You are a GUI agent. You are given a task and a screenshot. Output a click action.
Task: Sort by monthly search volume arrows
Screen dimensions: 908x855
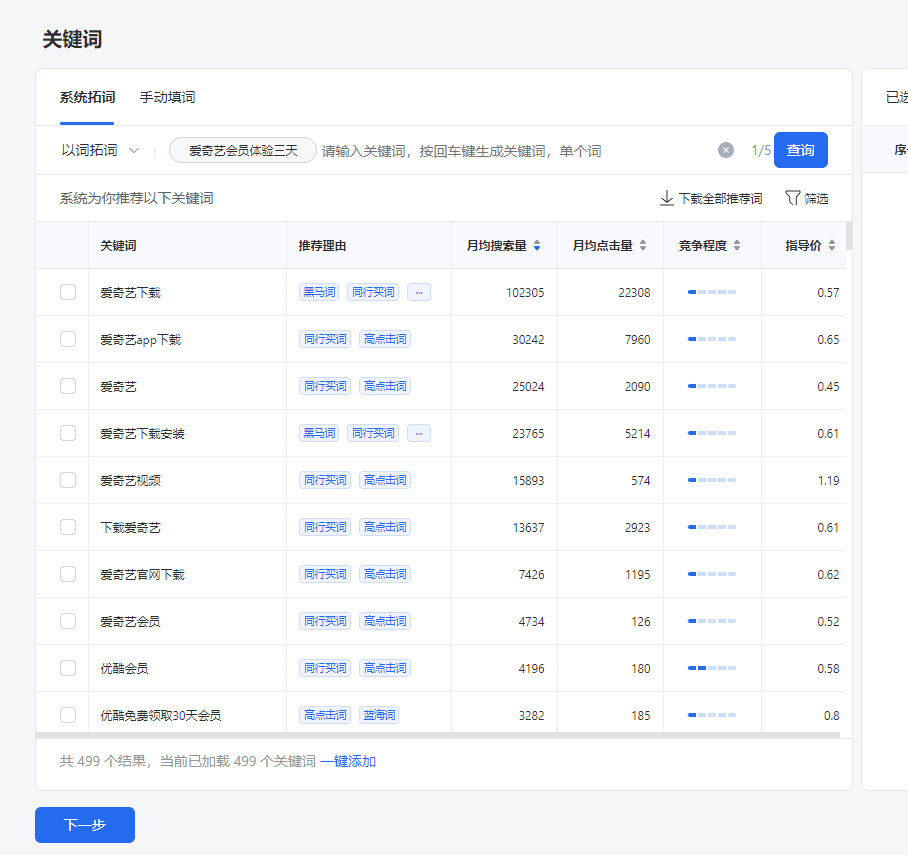click(537, 246)
